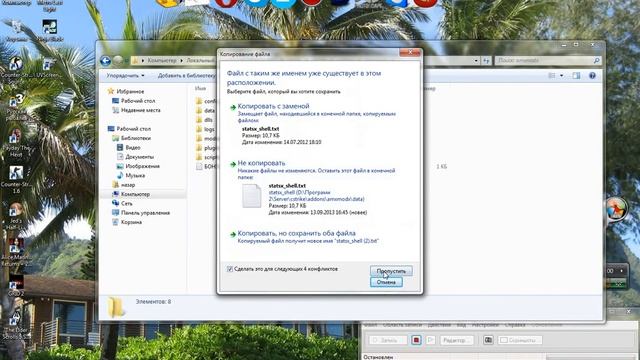
Task: Choose "Копировать, но сохранить оба файла"
Action: point(296,233)
